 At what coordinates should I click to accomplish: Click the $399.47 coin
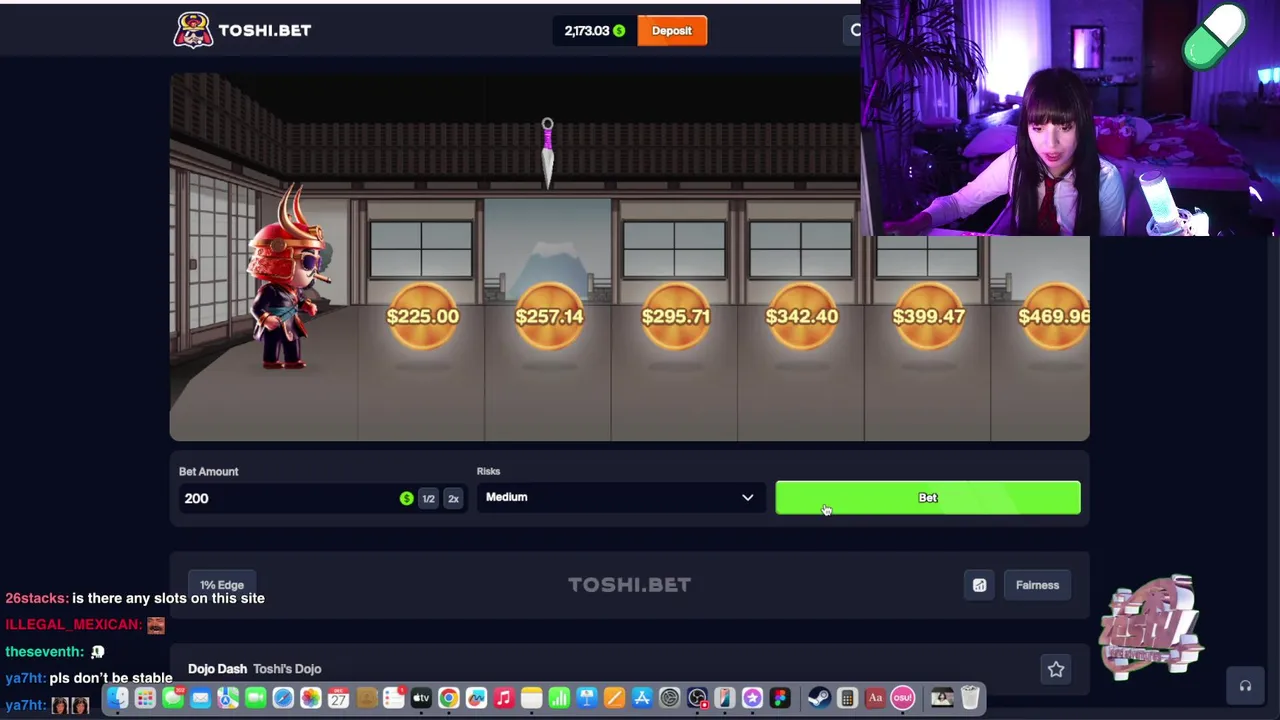click(x=929, y=317)
